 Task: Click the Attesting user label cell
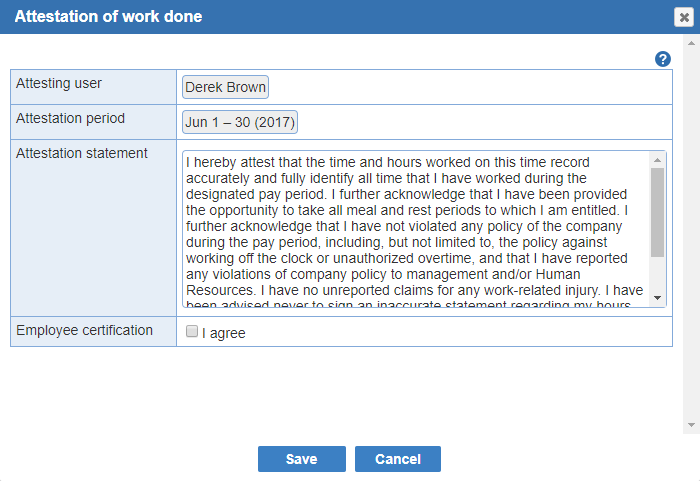(x=93, y=87)
